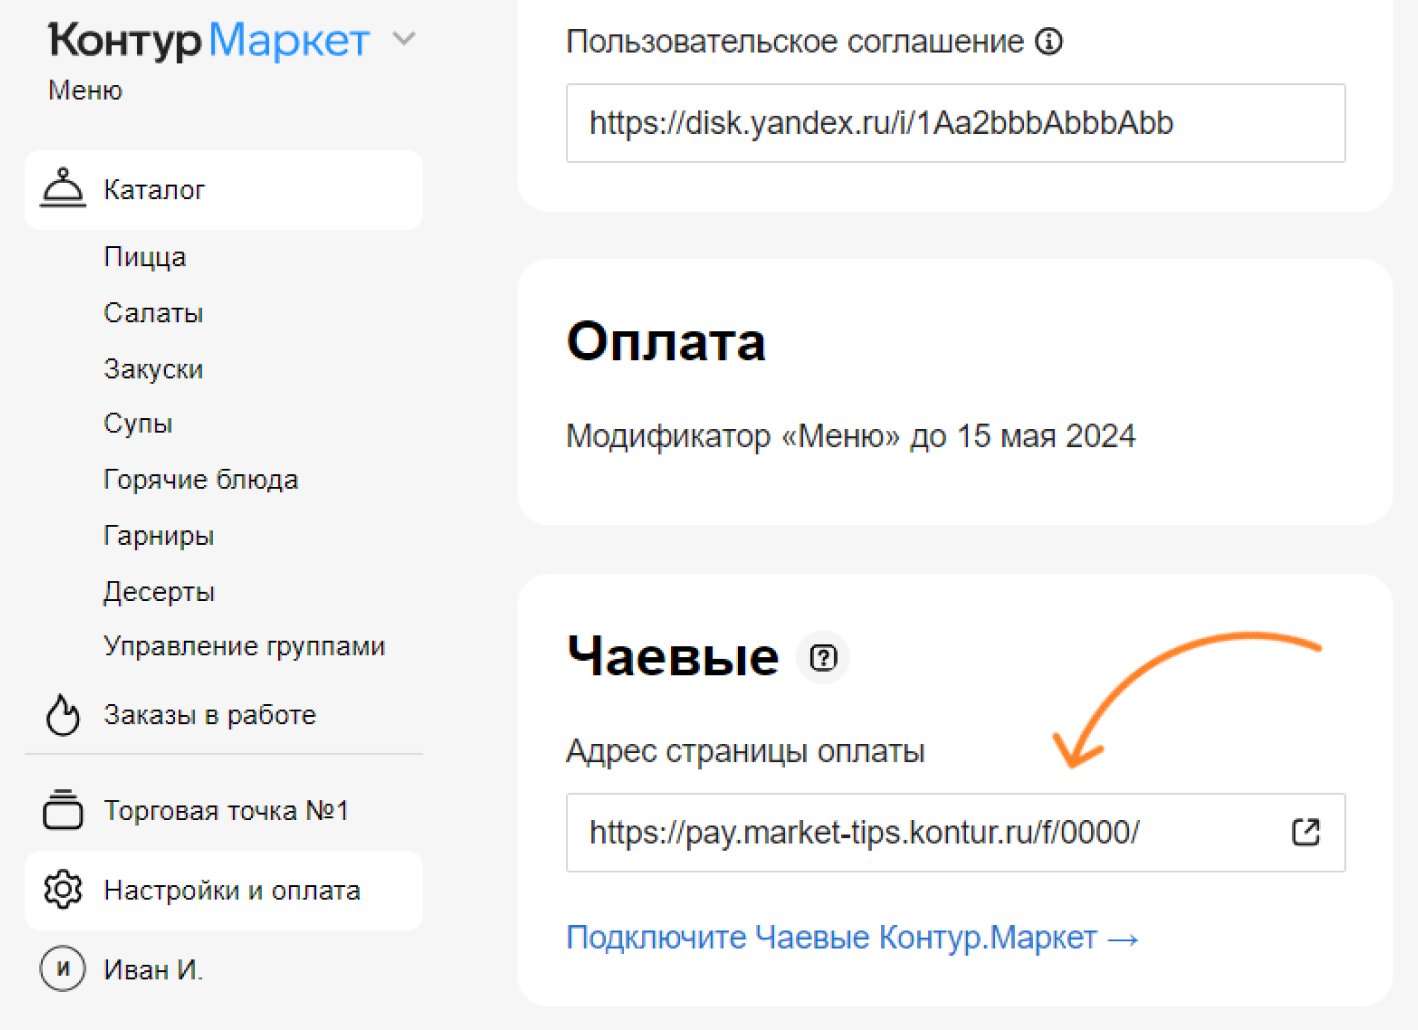Click the user avatar icon for Иван И.
Screen dimensions: 1418x1030
tap(63, 969)
